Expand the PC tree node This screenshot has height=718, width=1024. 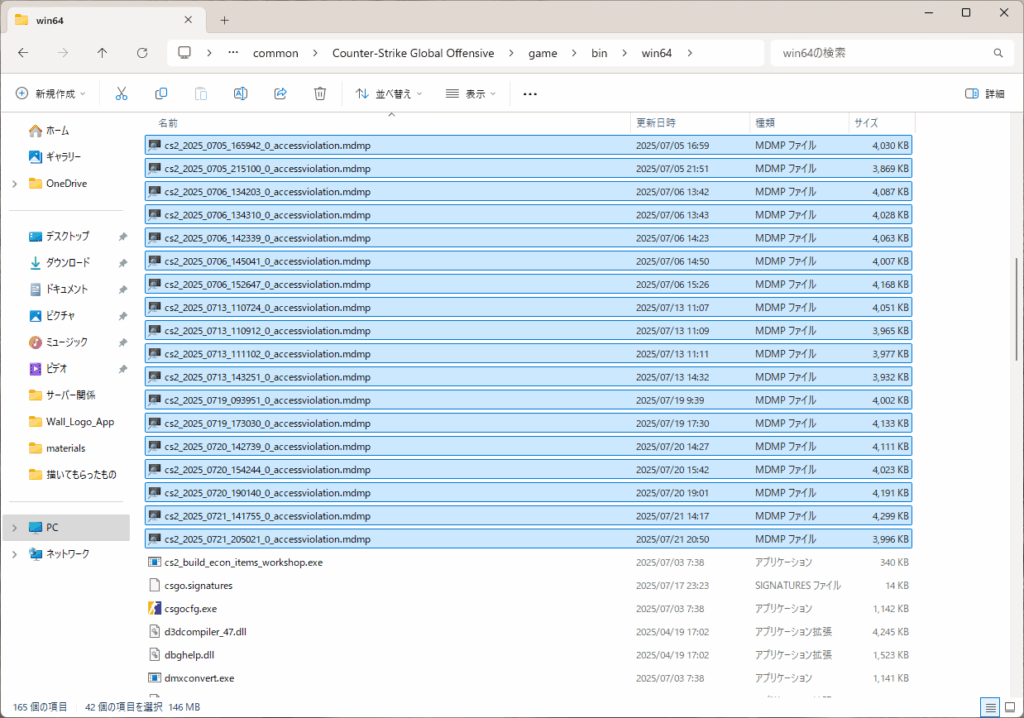pos(14,527)
